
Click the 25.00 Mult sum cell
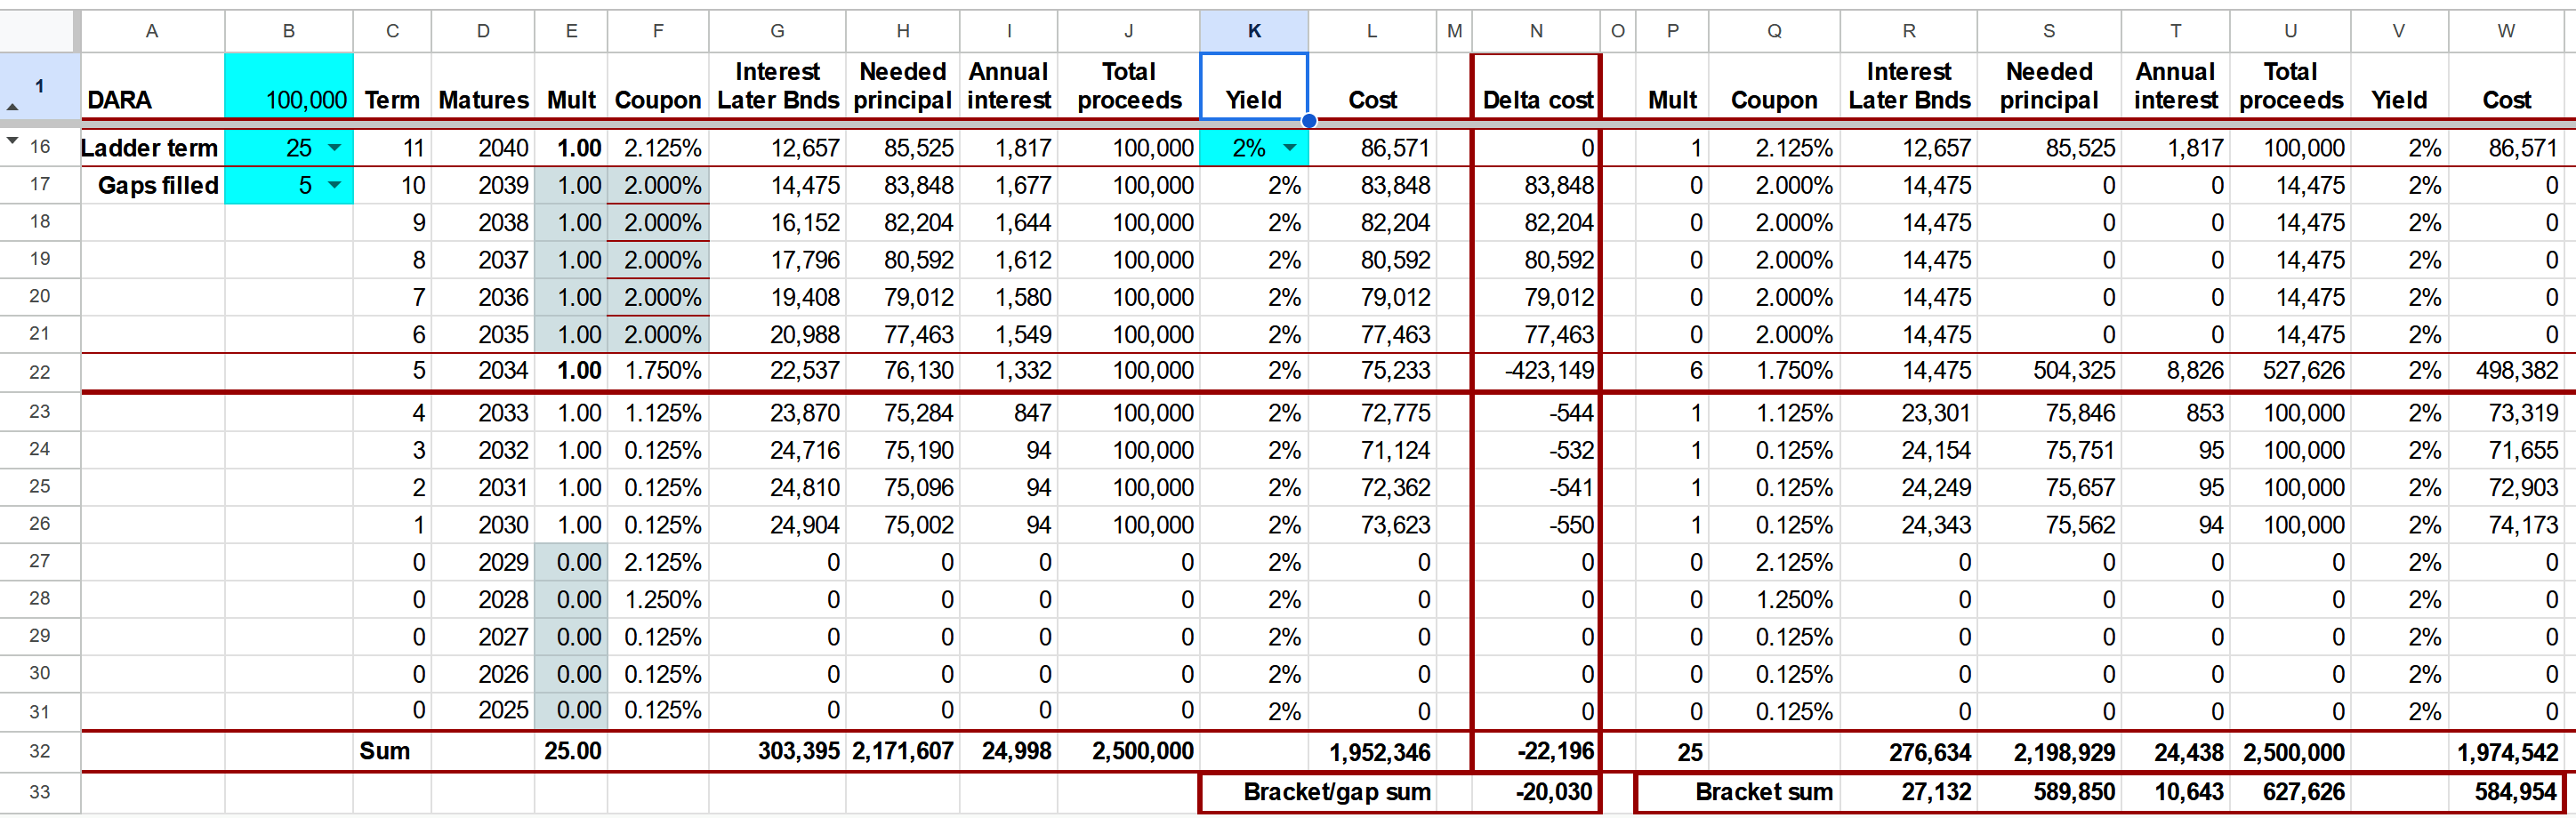pos(571,751)
